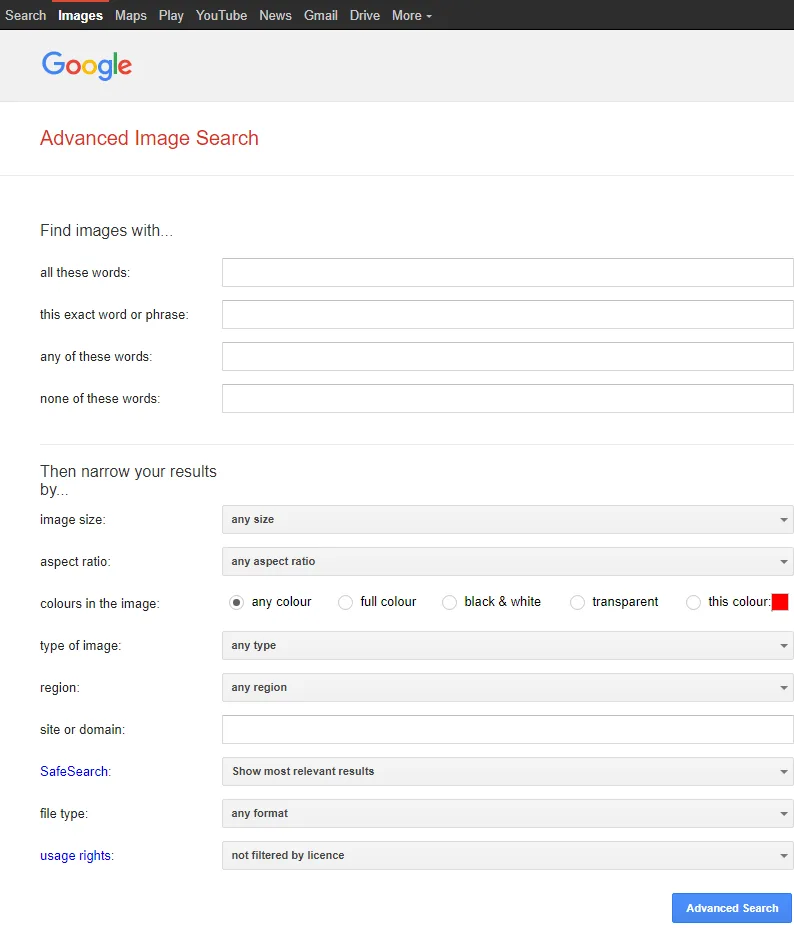Open the image size dropdown
Viewport: 794px width, 945px height.
click(507, 519)
